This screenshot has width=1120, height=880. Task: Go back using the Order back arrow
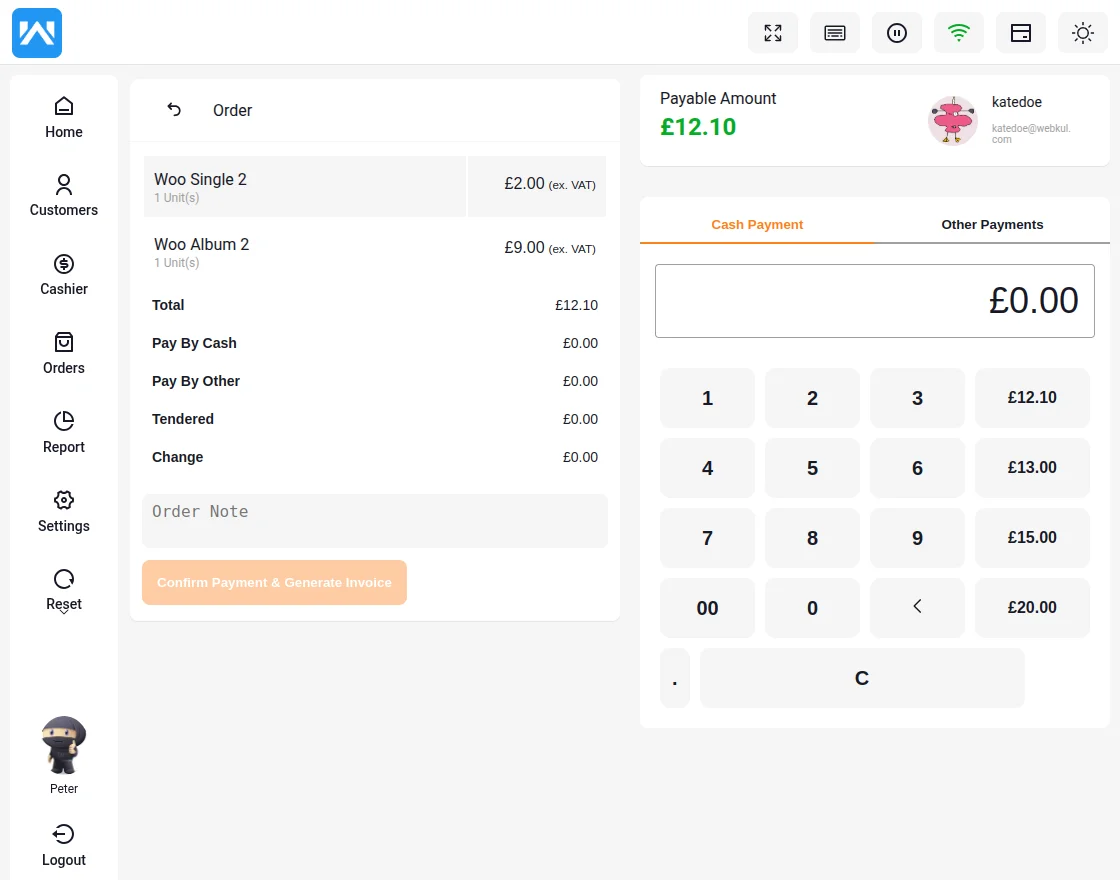pos(172,110)
